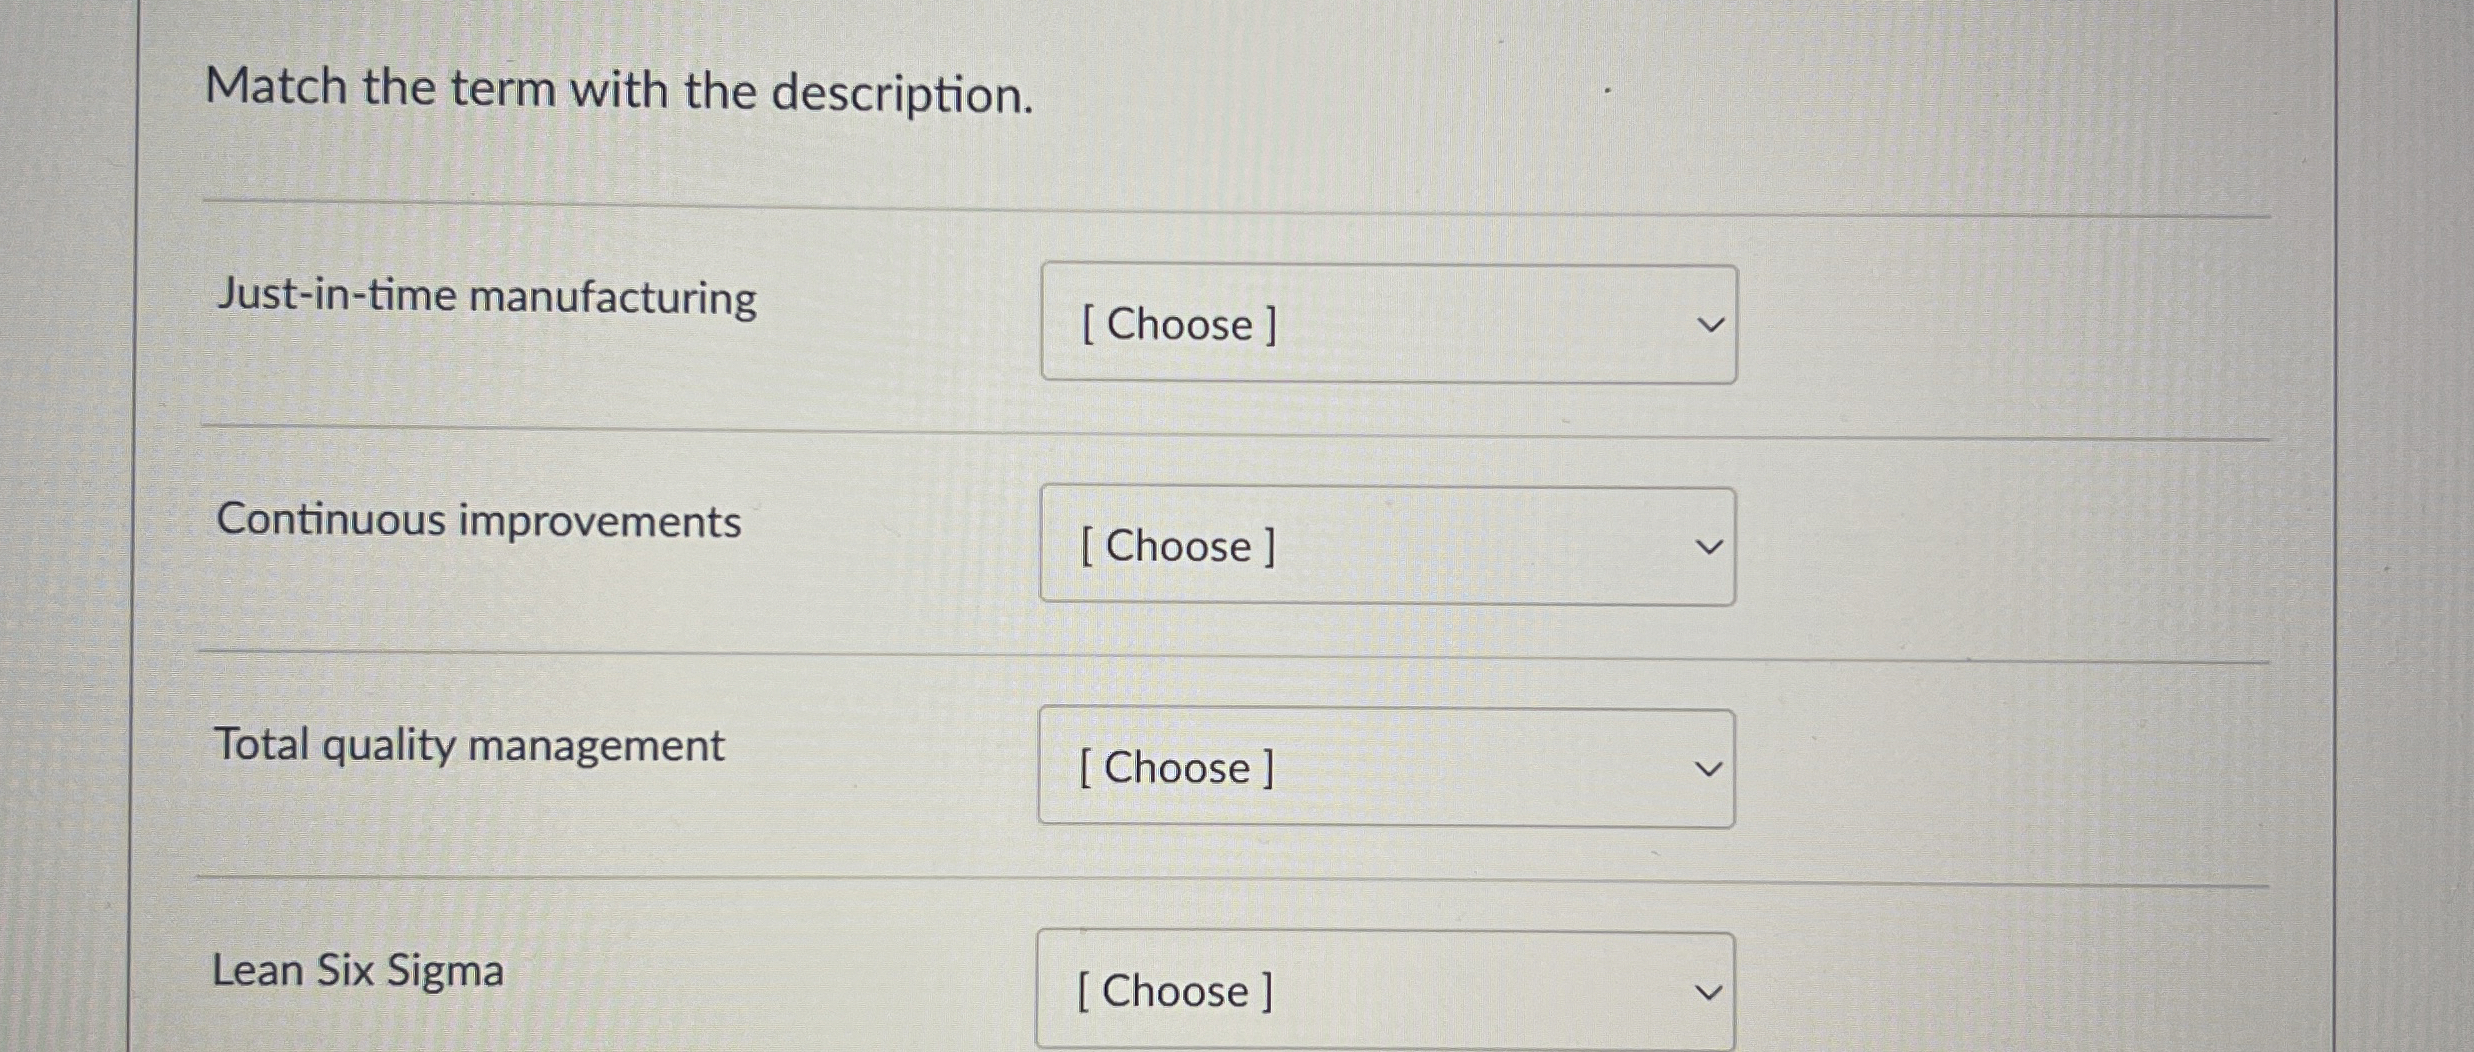Click the chevron arrow beside Lean Six Sigma
The height and width of the screenshot is (1052, 2474).
tap(1709, 992)
